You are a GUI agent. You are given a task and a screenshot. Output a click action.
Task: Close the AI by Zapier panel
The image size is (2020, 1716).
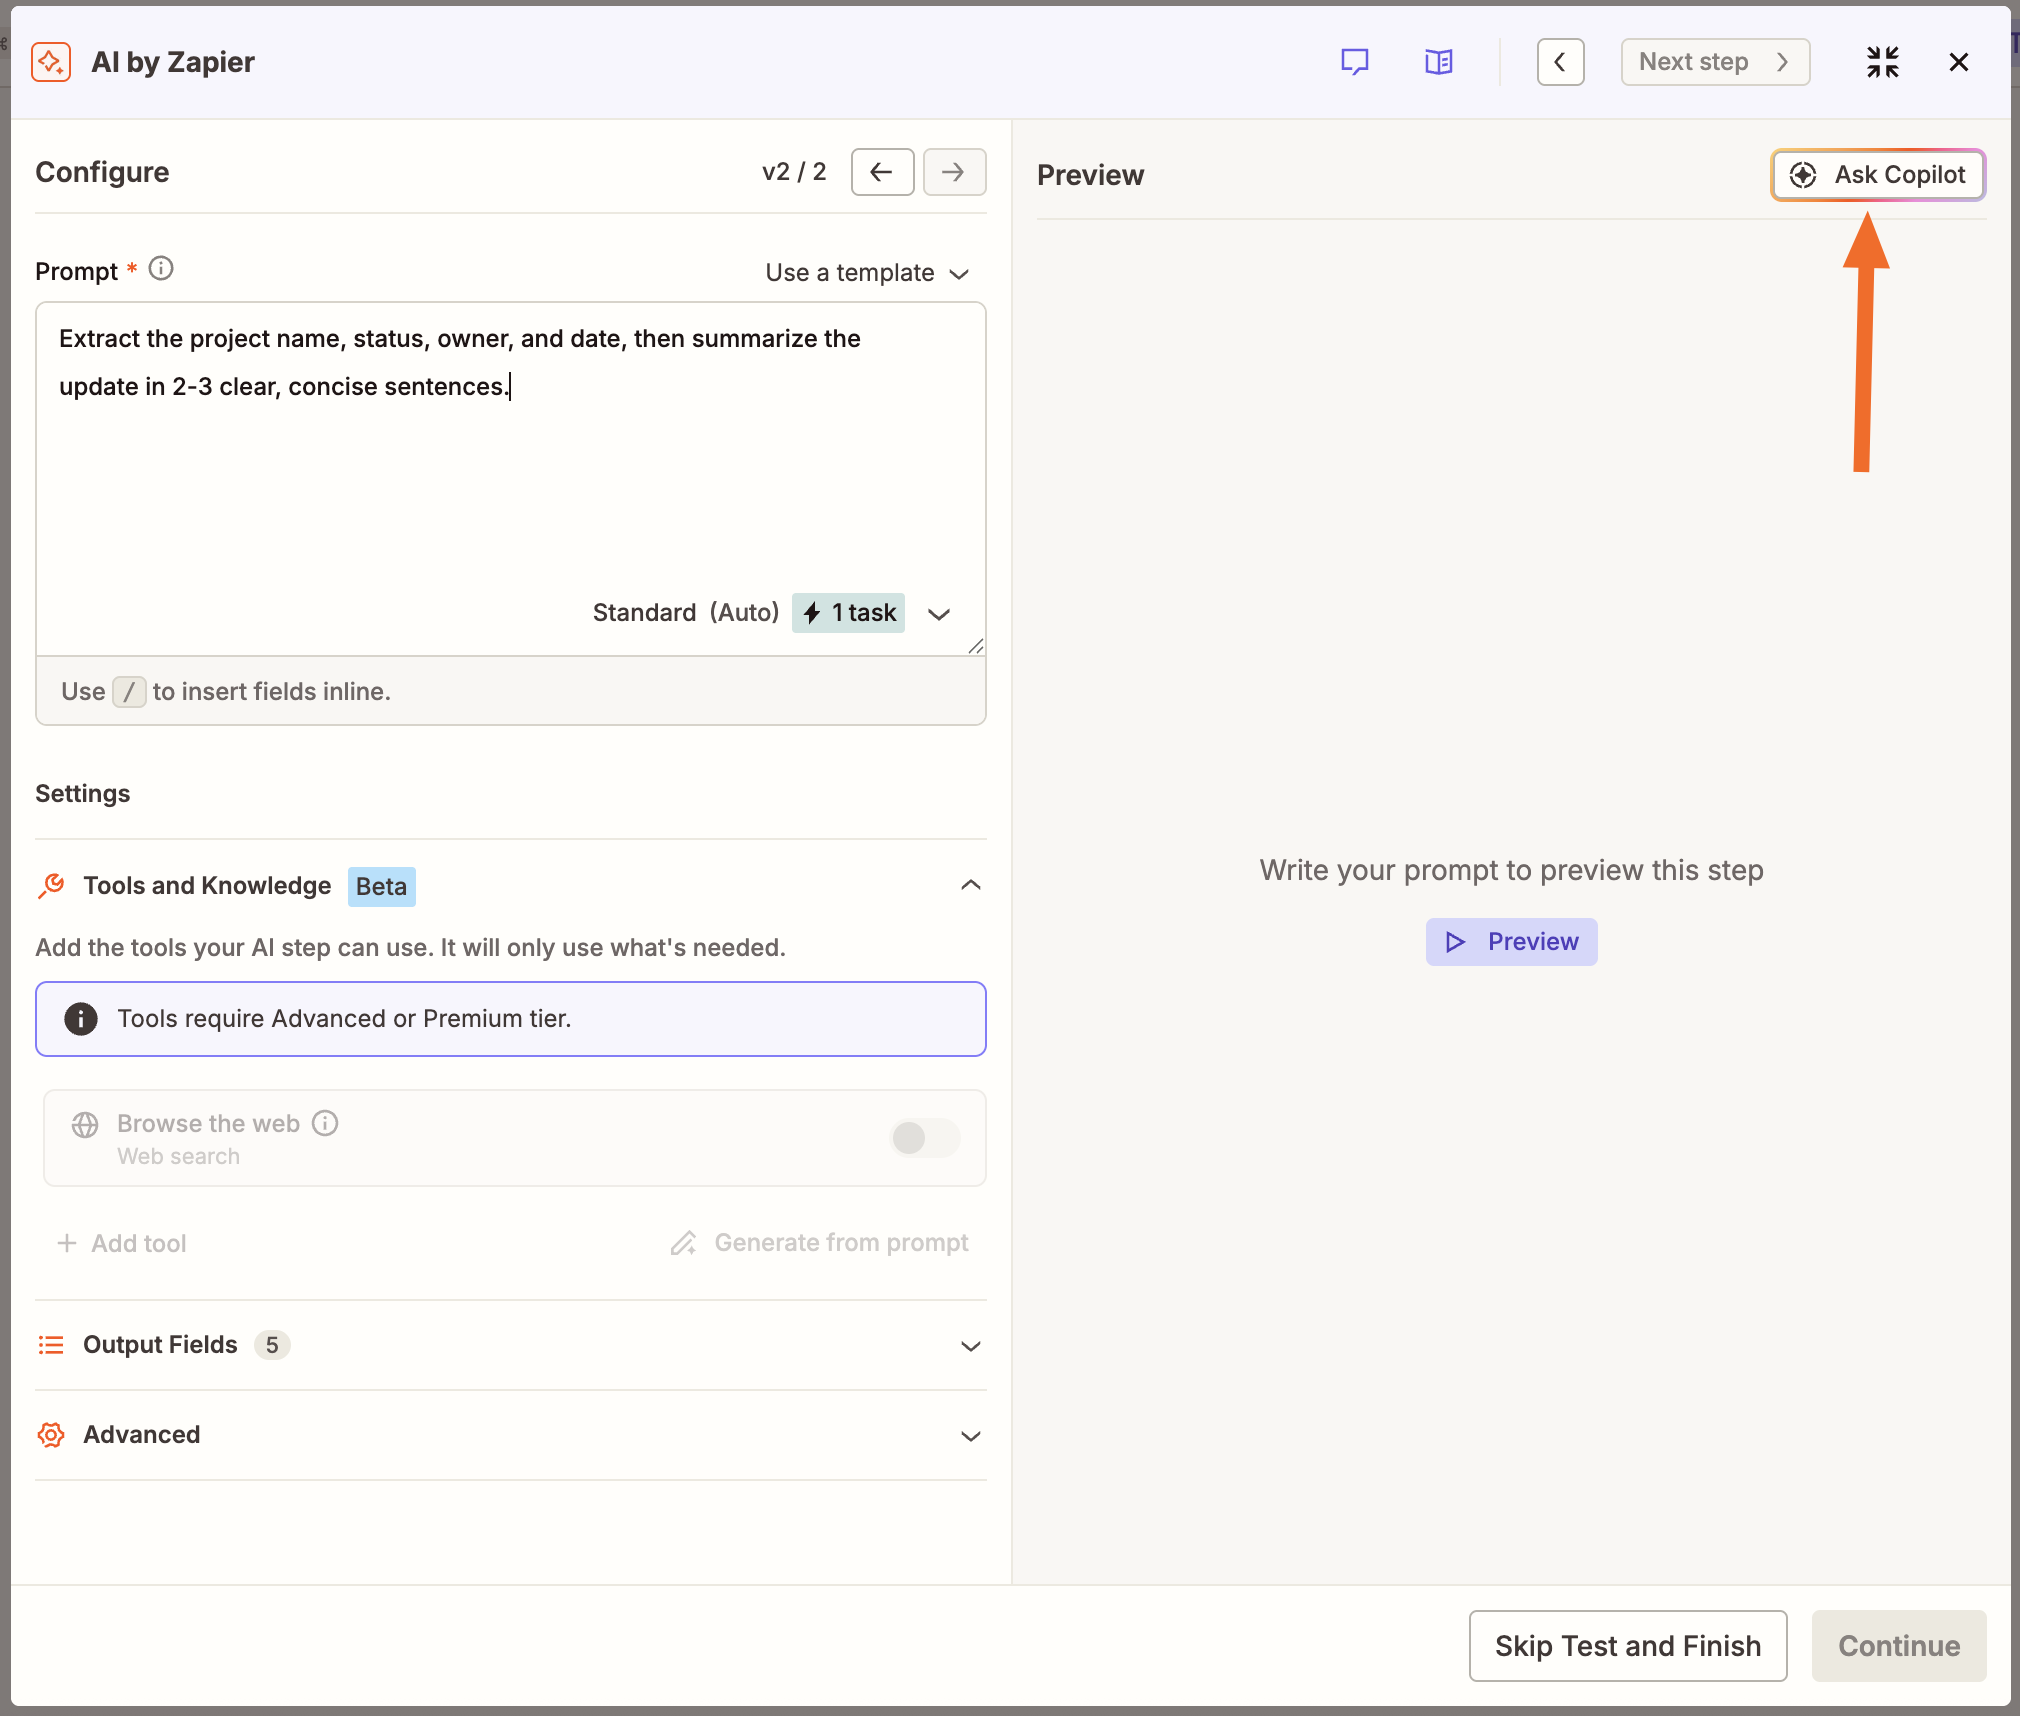point(1958,62)
